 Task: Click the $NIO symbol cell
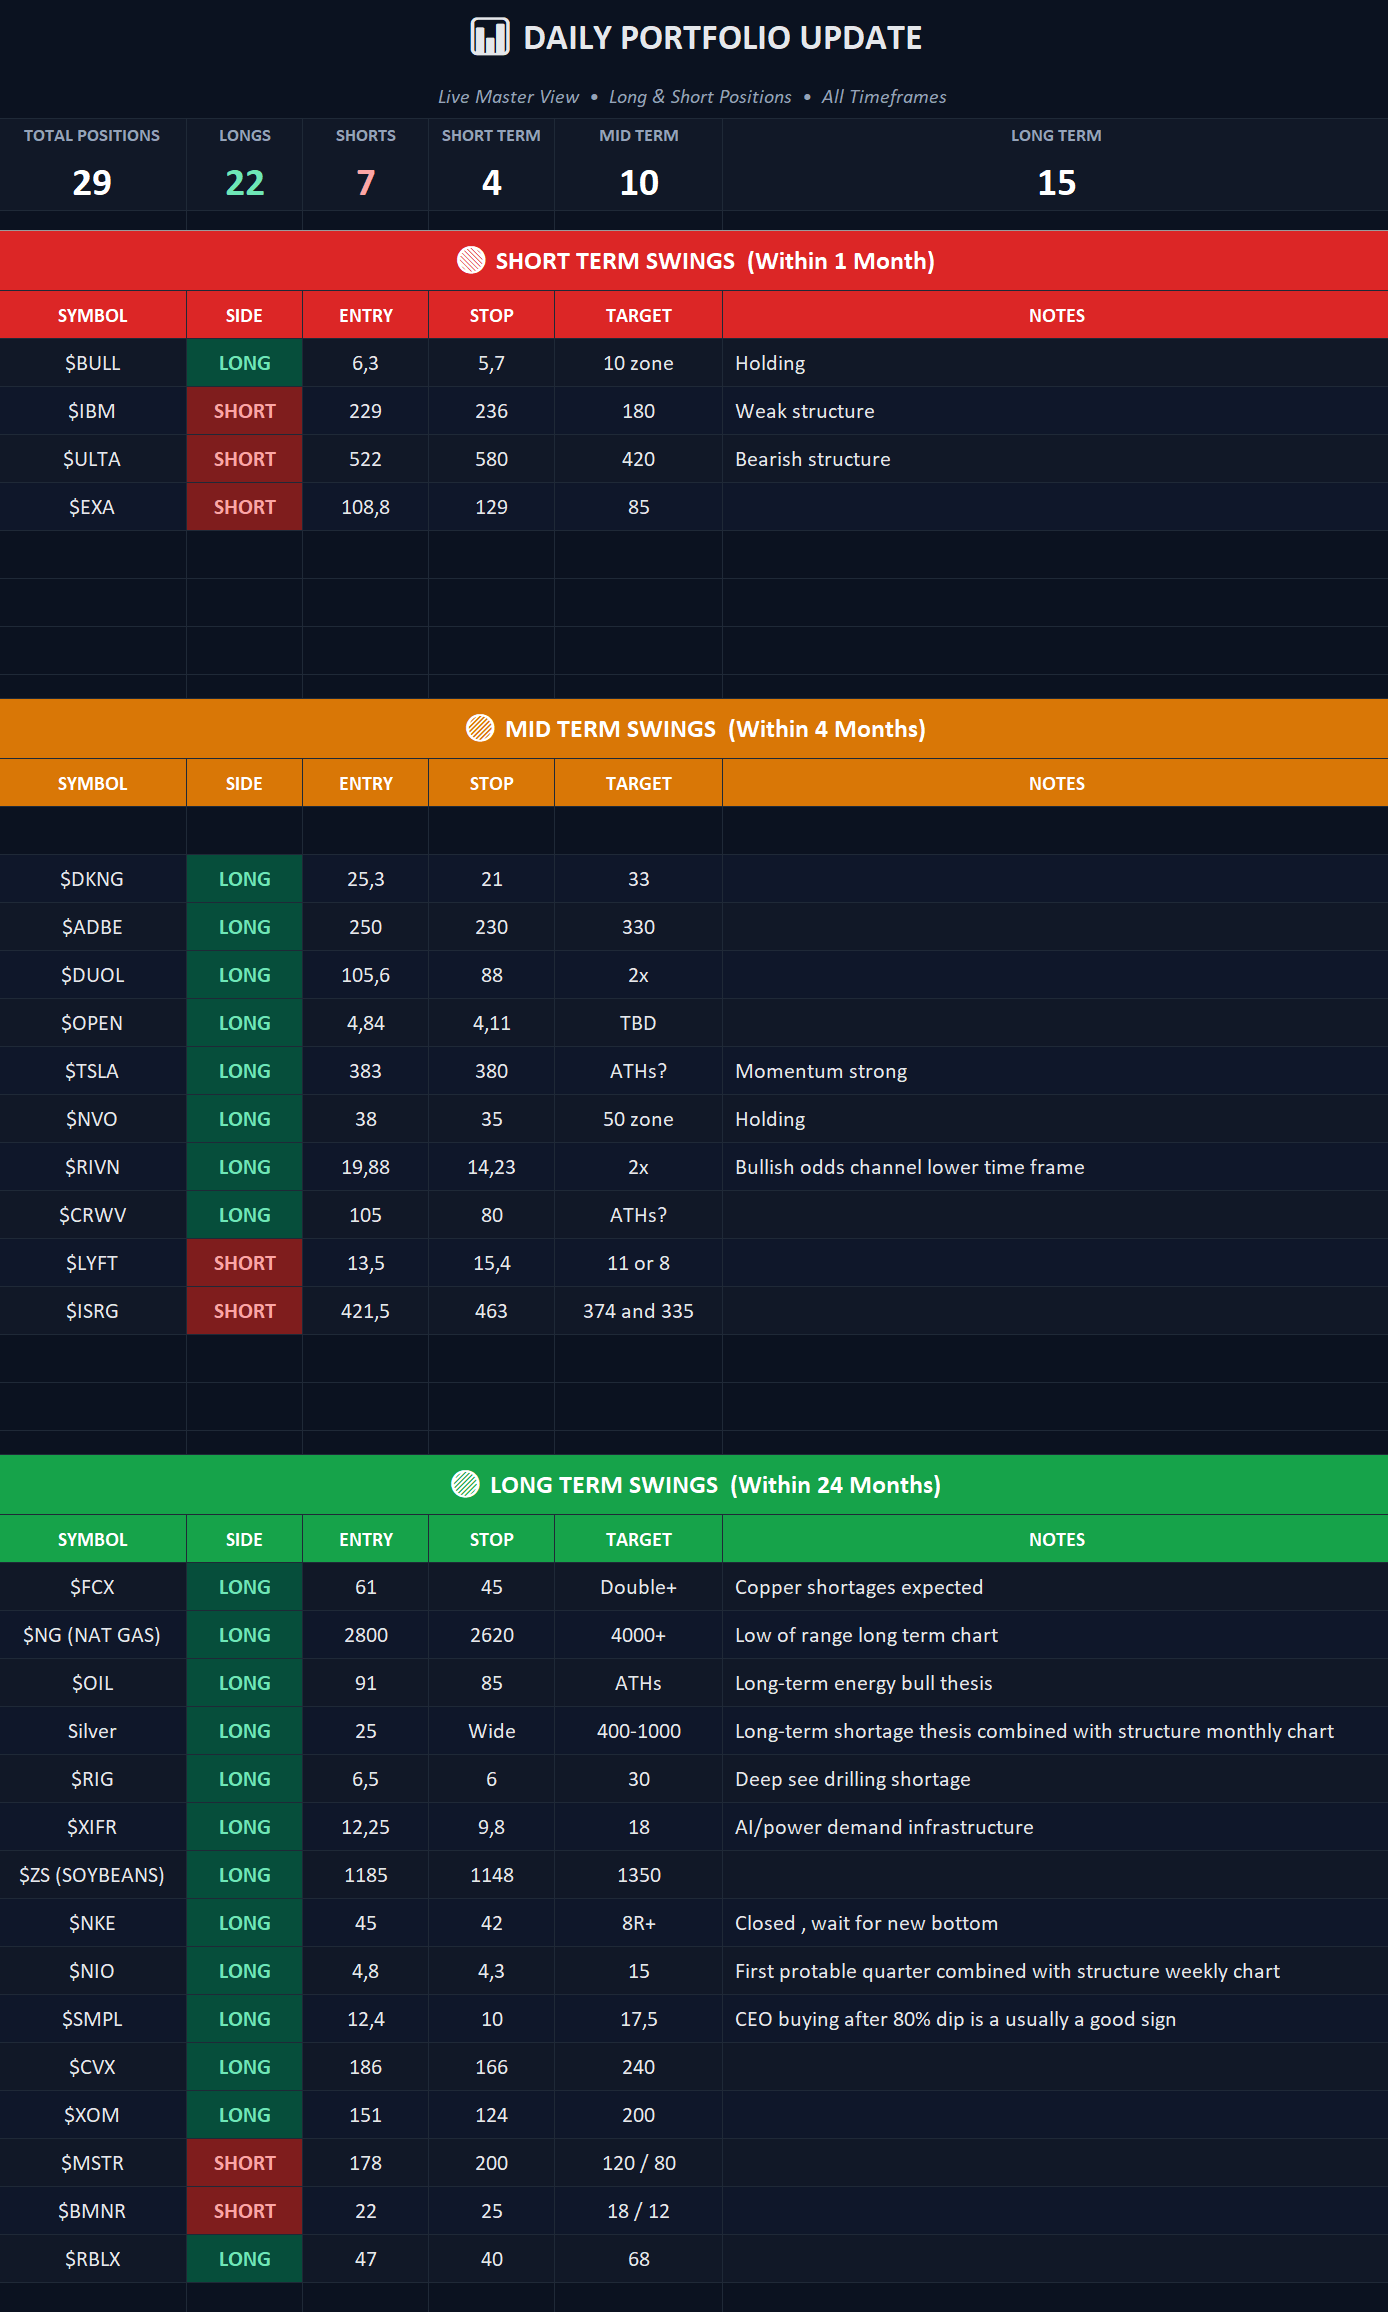(93, 1971)
